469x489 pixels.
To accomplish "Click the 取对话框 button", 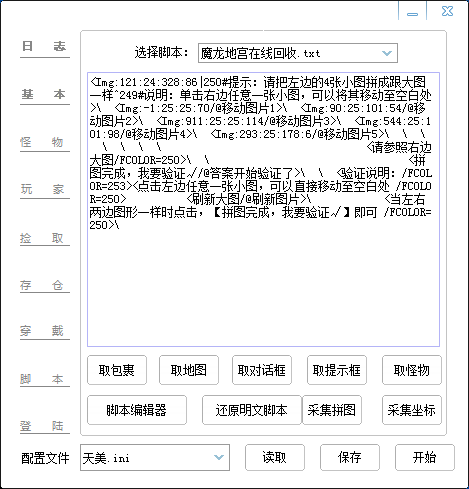I will pos(262,370).
